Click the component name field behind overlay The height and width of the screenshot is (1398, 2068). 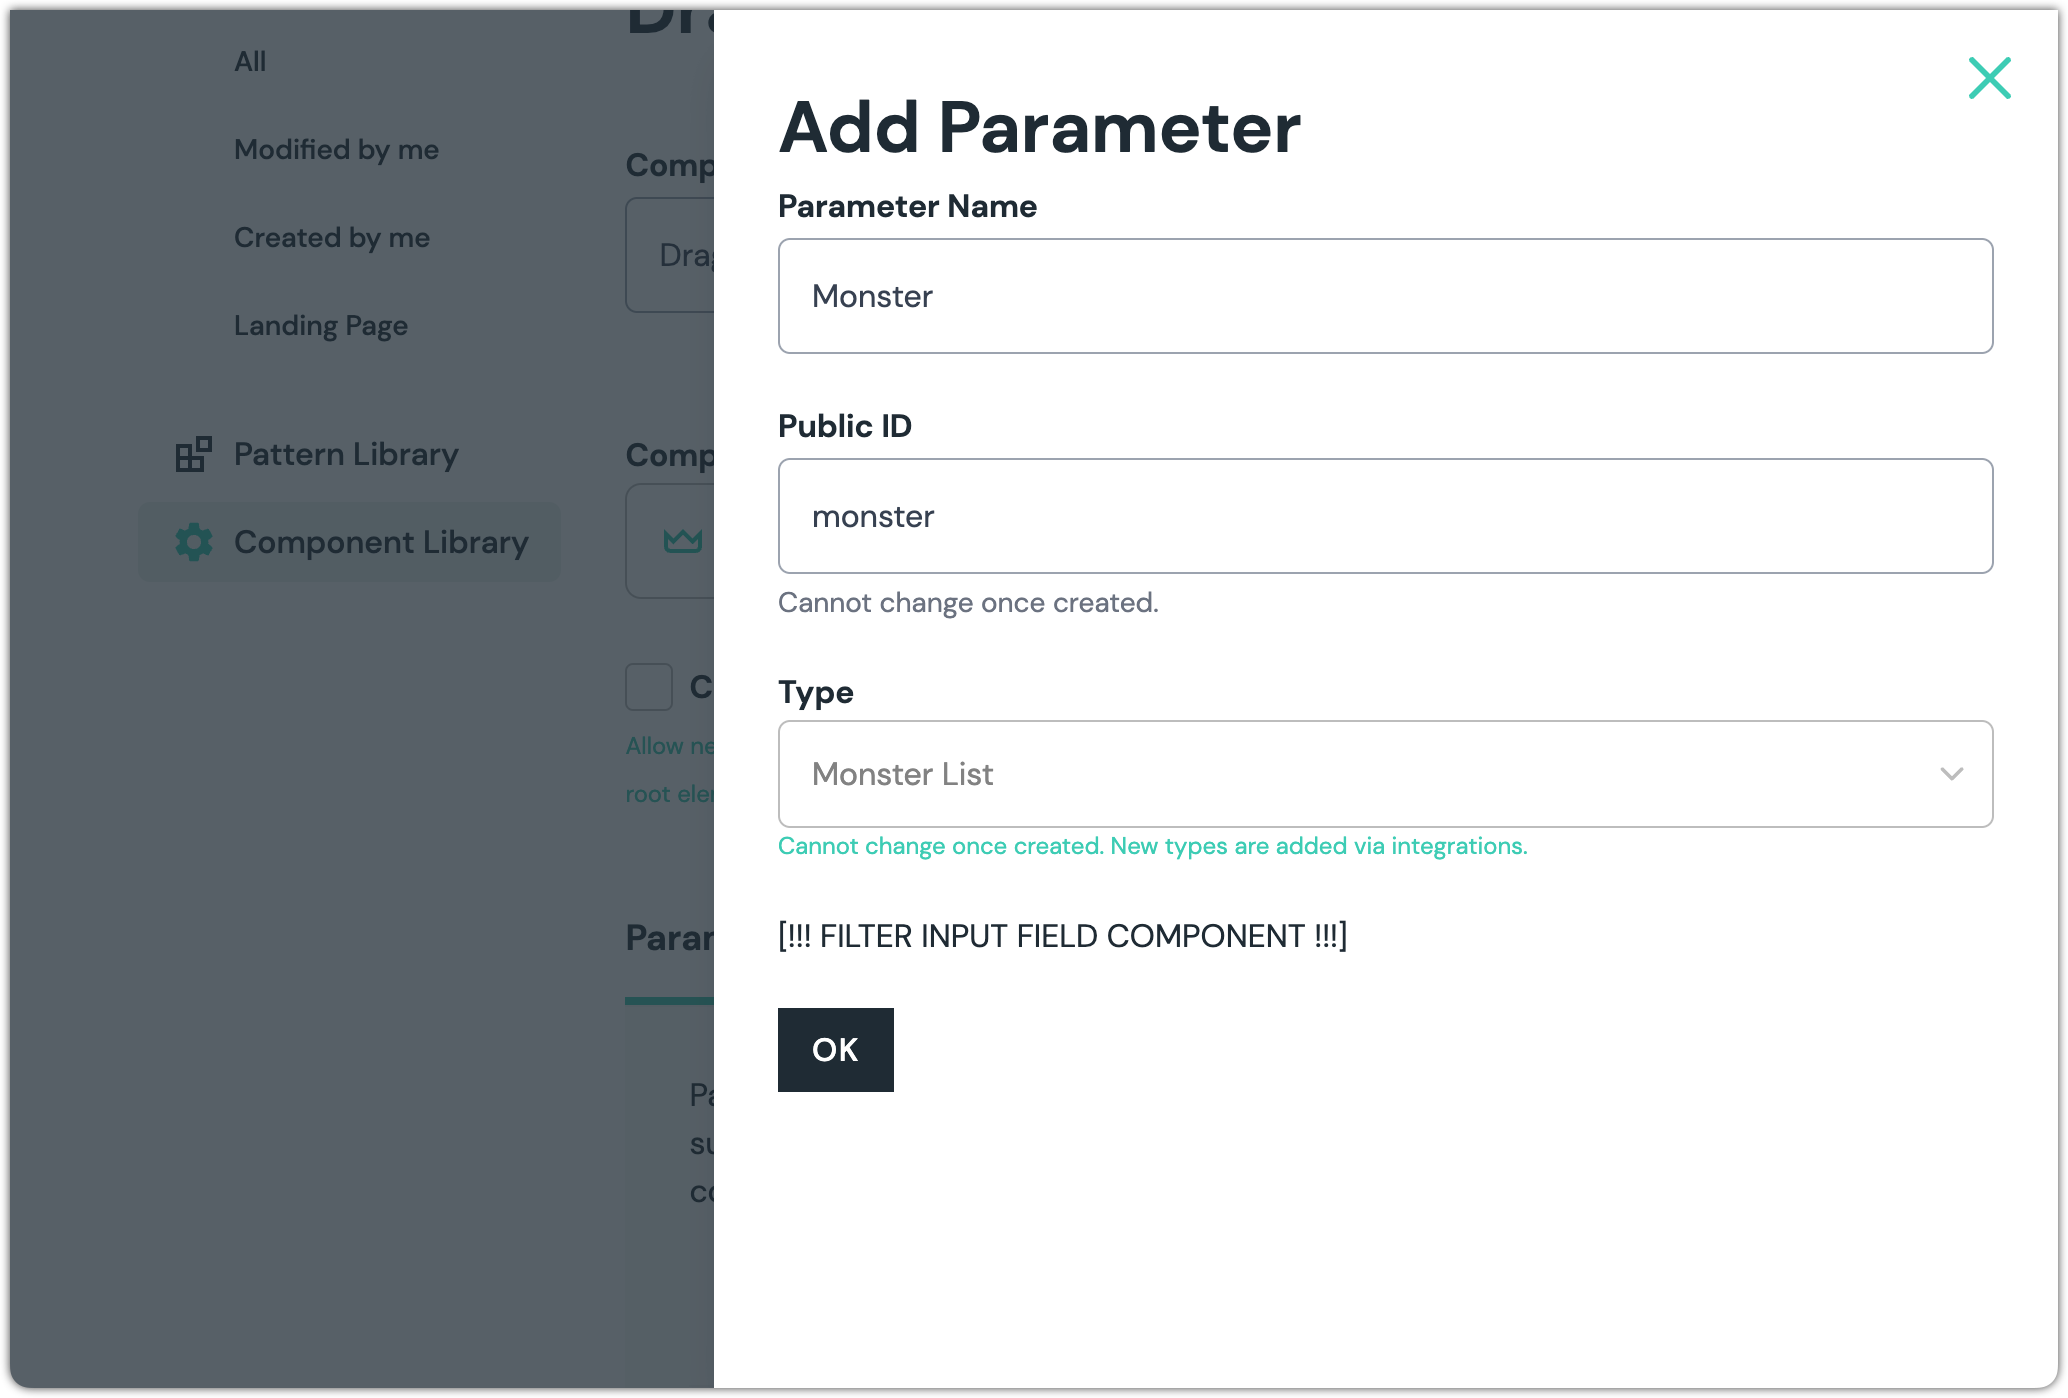[669, 255]
